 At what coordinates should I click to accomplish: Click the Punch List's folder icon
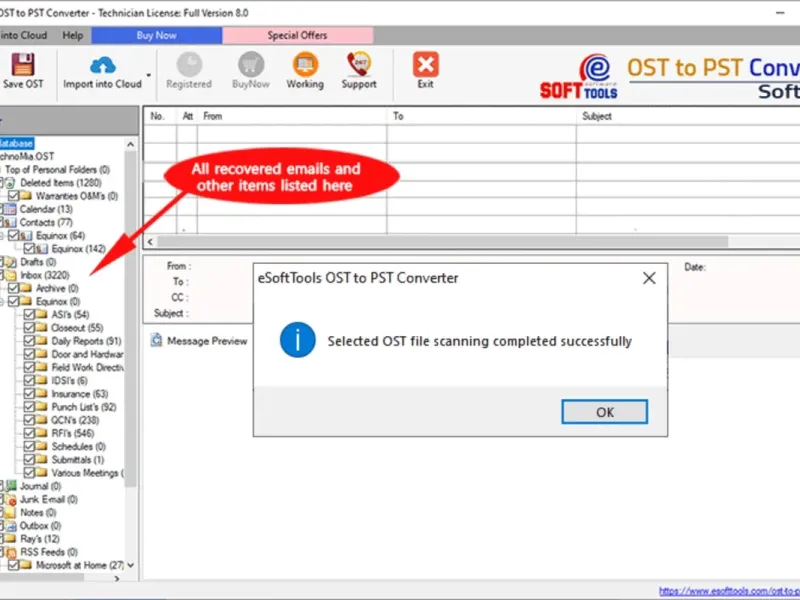pos(41,407)
